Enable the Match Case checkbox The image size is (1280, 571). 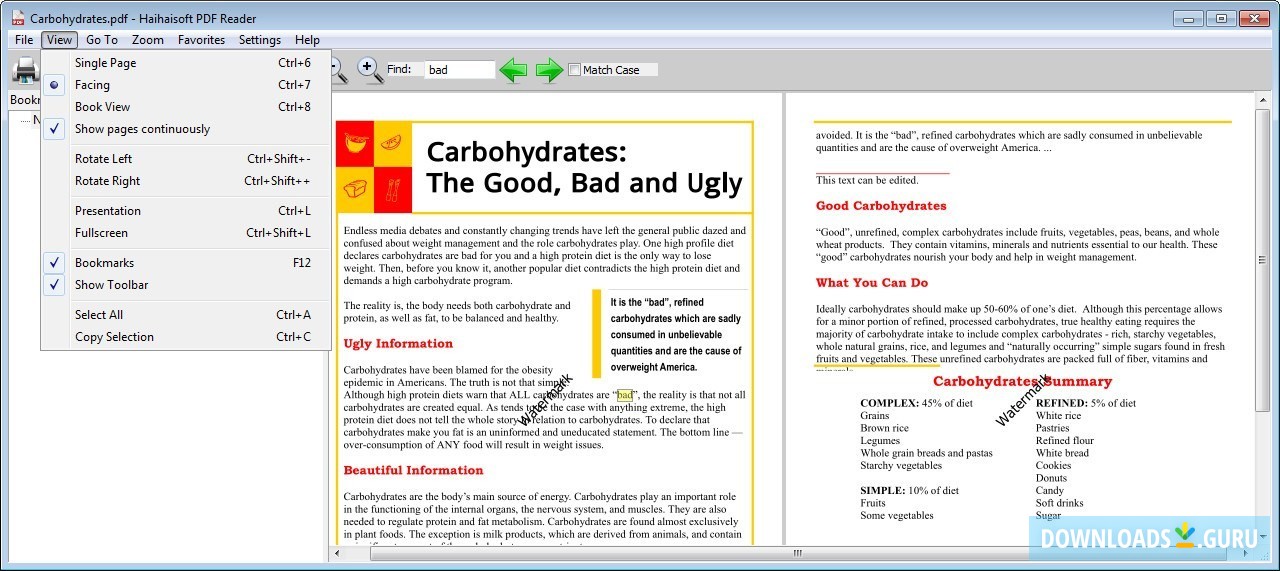point(575,70)
